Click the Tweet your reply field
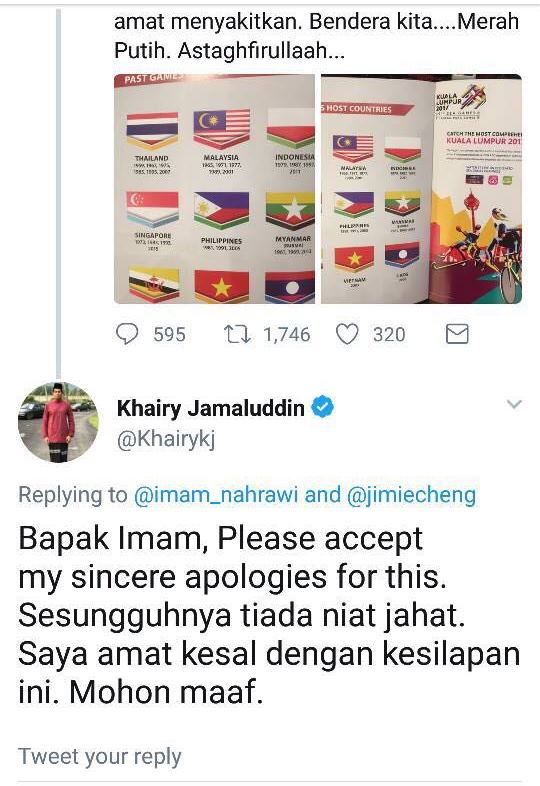Image resolution: width=540 pixels, height=786 pixels. [270, 756]
